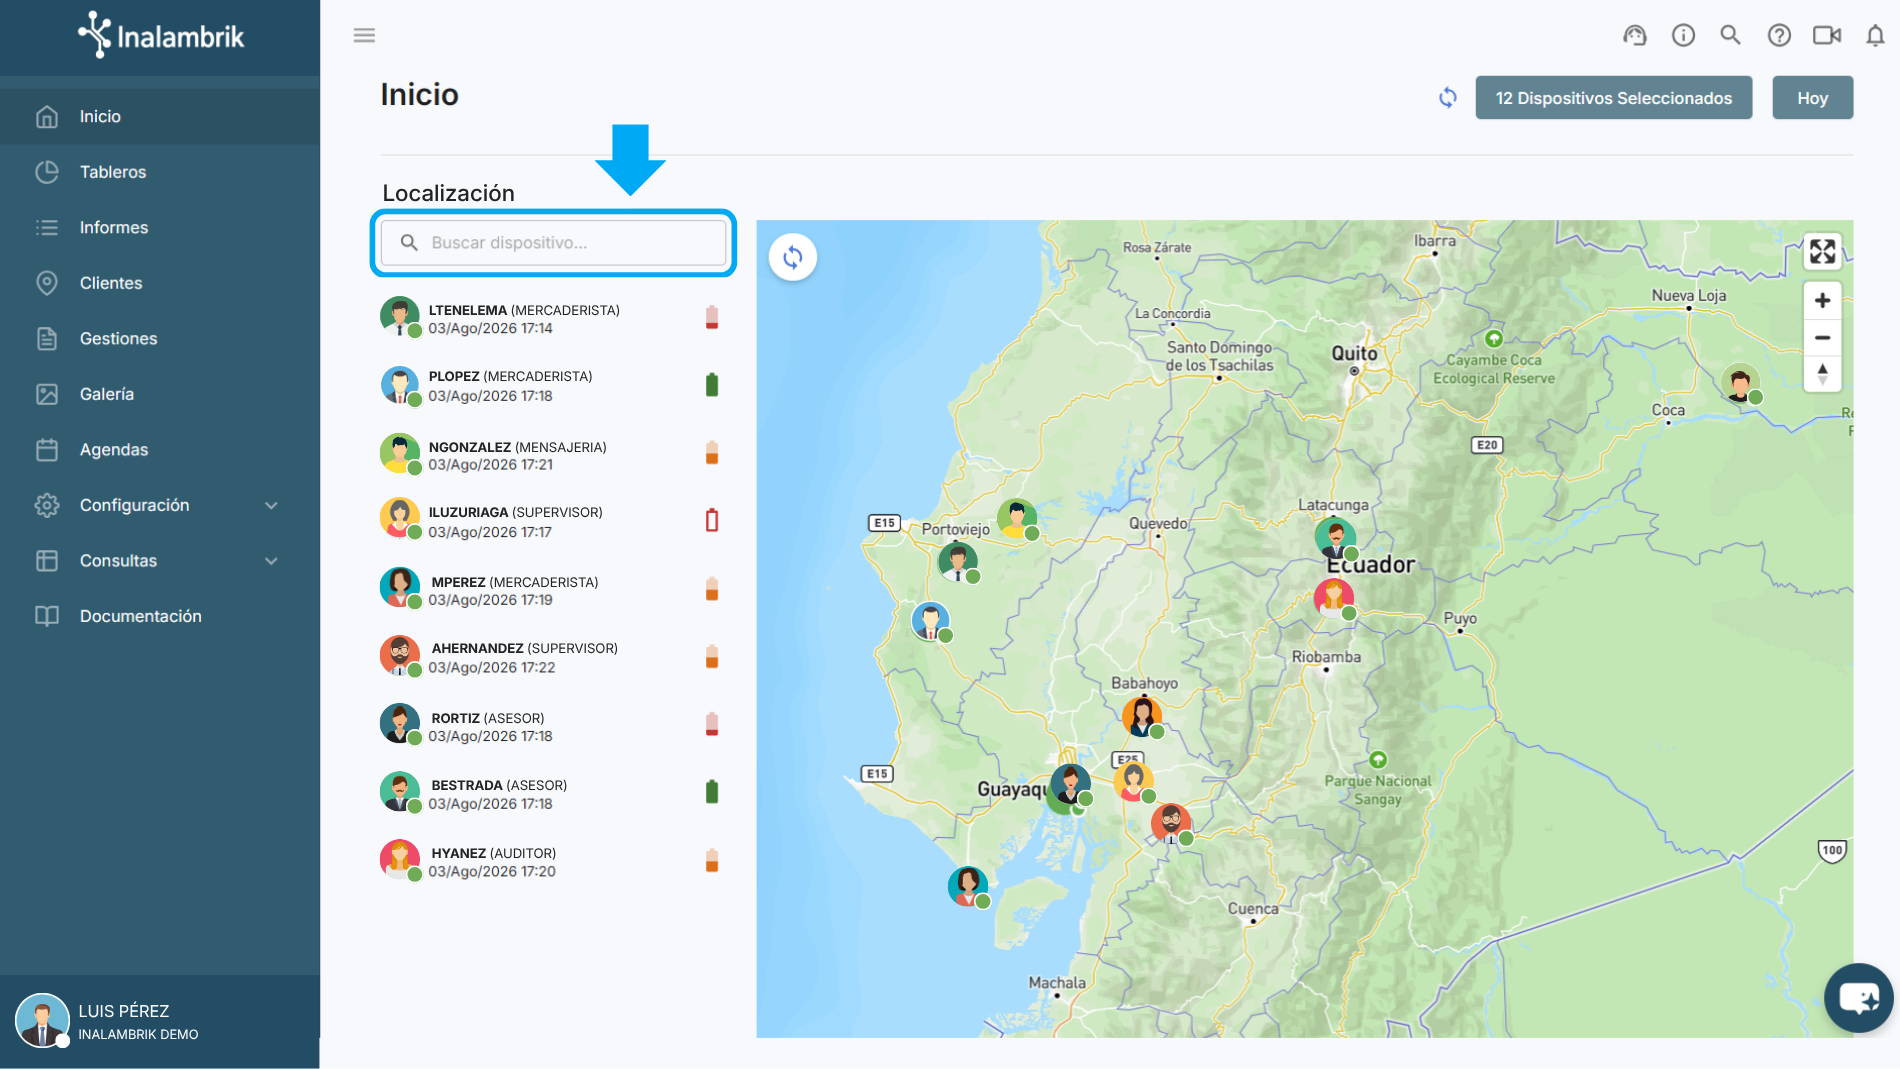Click the Inalambrik logo

coord(160,36)
